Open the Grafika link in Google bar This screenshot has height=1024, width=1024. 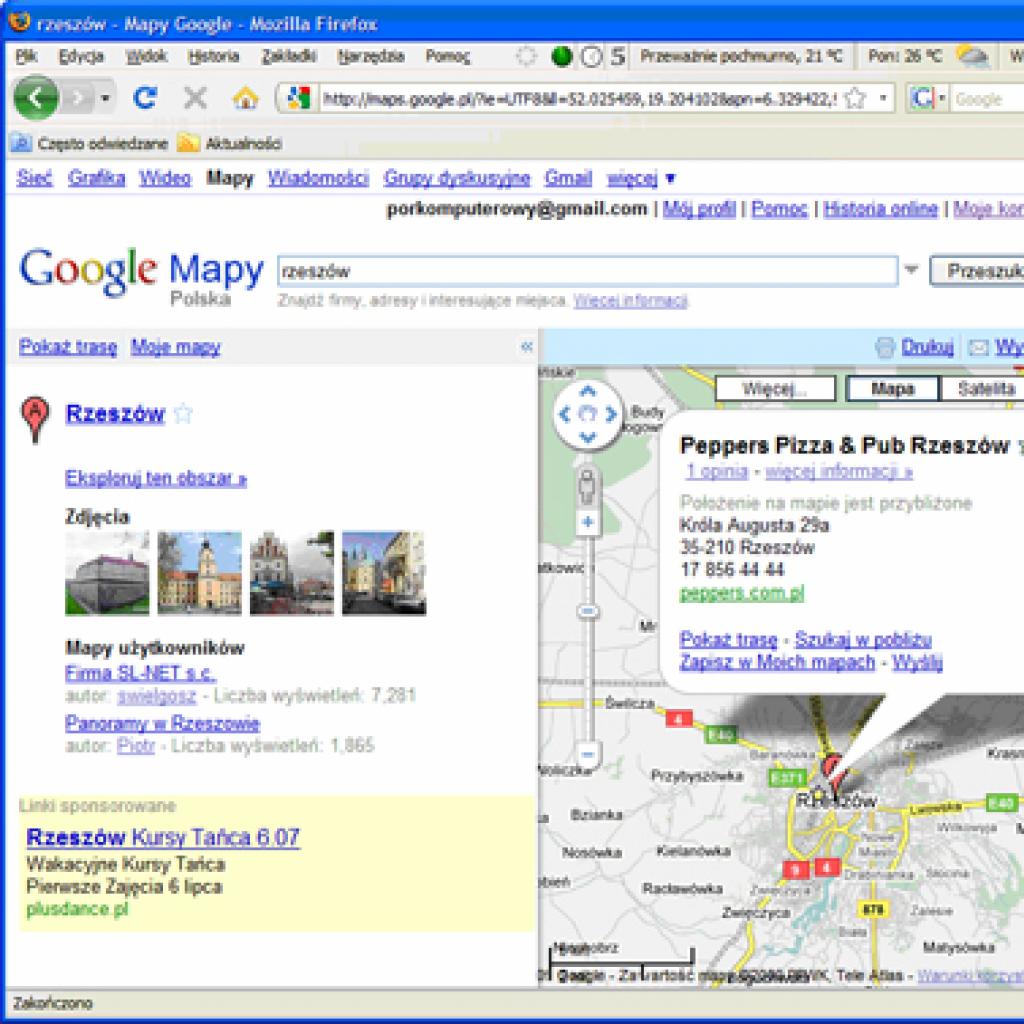pos(96,178)
